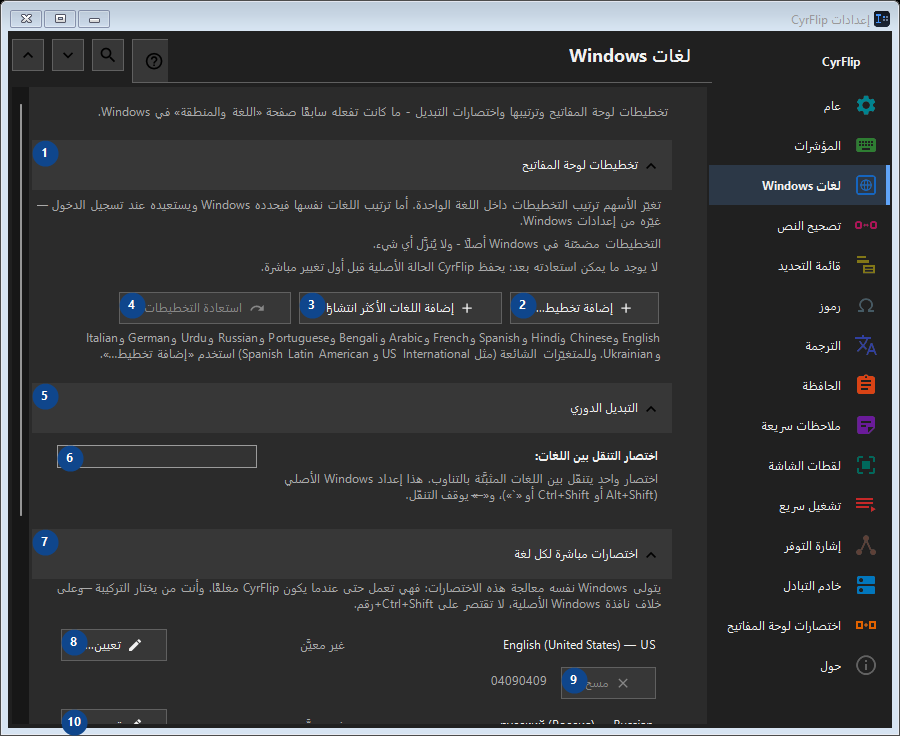Click the غير معيّن status text
The width and height of the screenshot is (900, 736).
322,645
